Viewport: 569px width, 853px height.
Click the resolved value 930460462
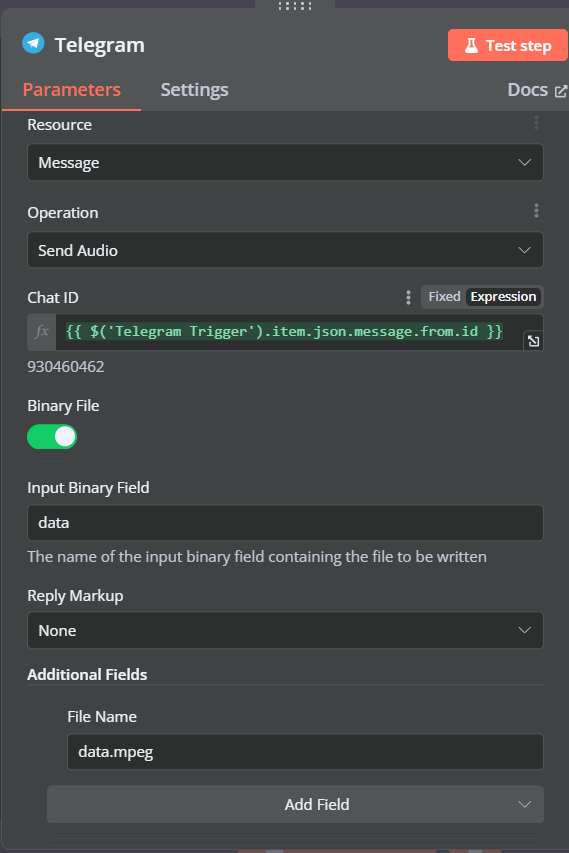pyautogui.click(x=66, y=367)
